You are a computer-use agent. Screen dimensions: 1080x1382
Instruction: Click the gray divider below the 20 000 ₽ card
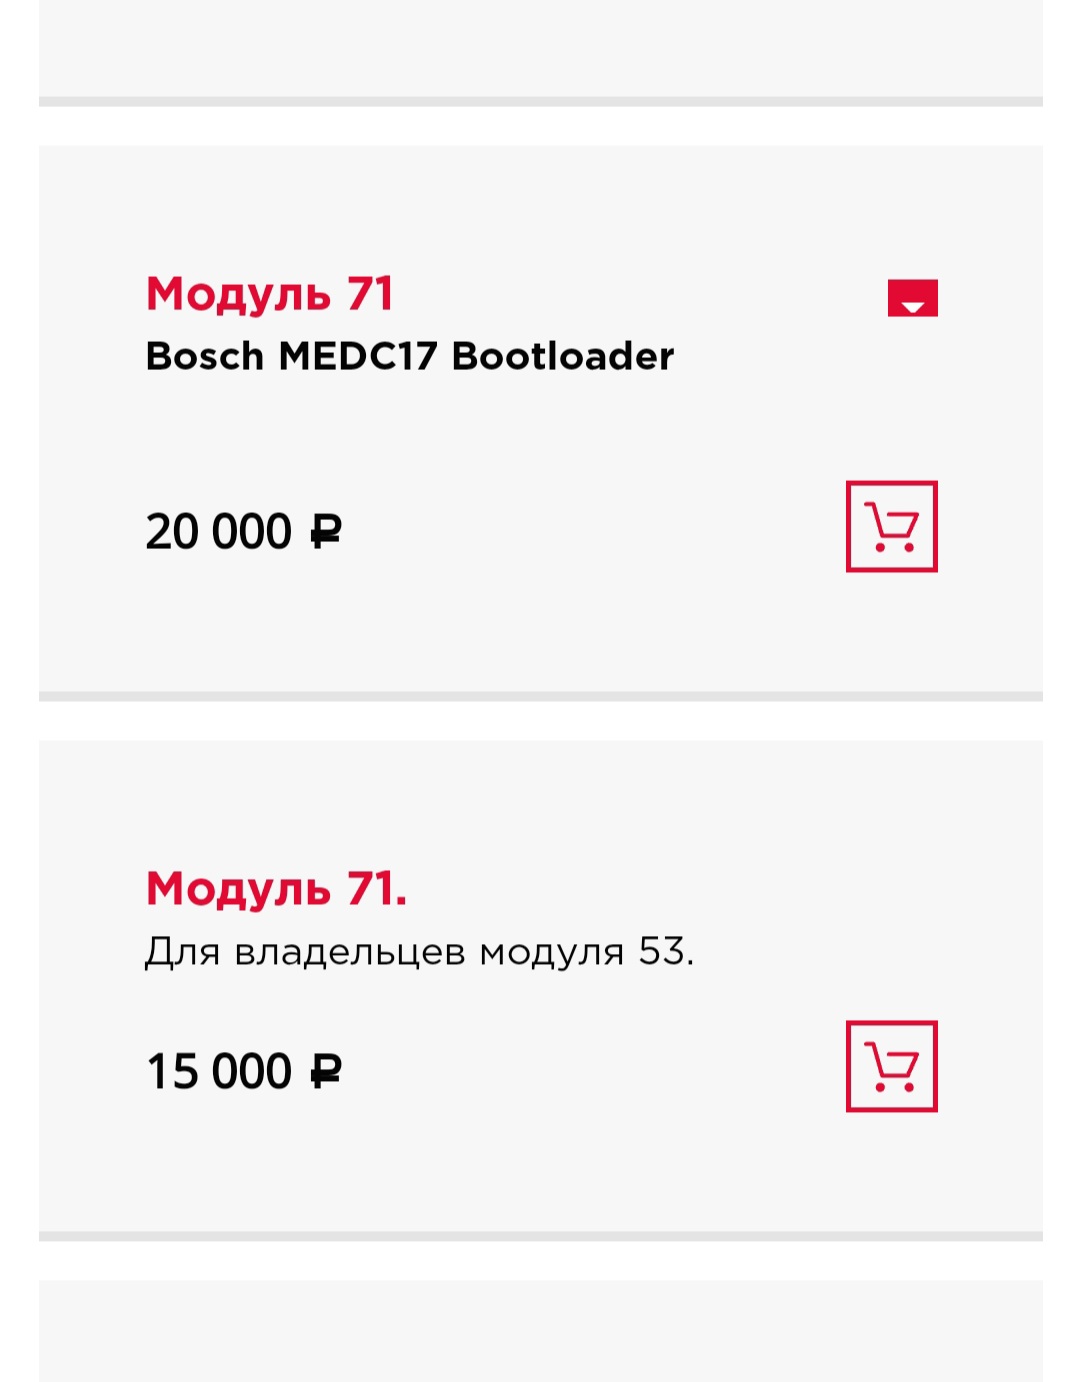[540, 696]
